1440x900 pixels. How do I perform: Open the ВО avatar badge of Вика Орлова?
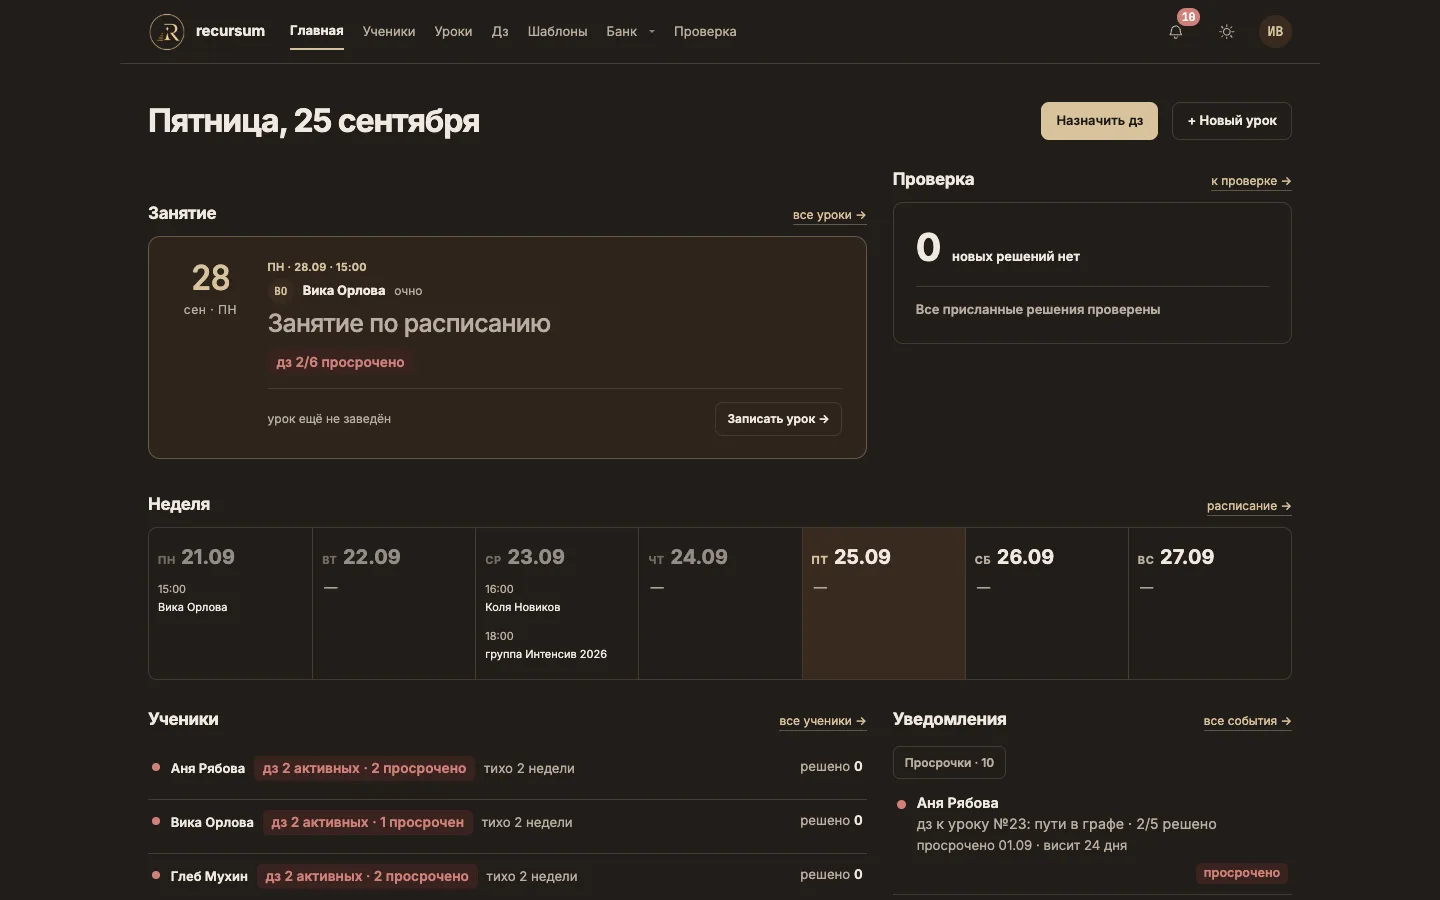pyautogui.click(x=281, y=291)
